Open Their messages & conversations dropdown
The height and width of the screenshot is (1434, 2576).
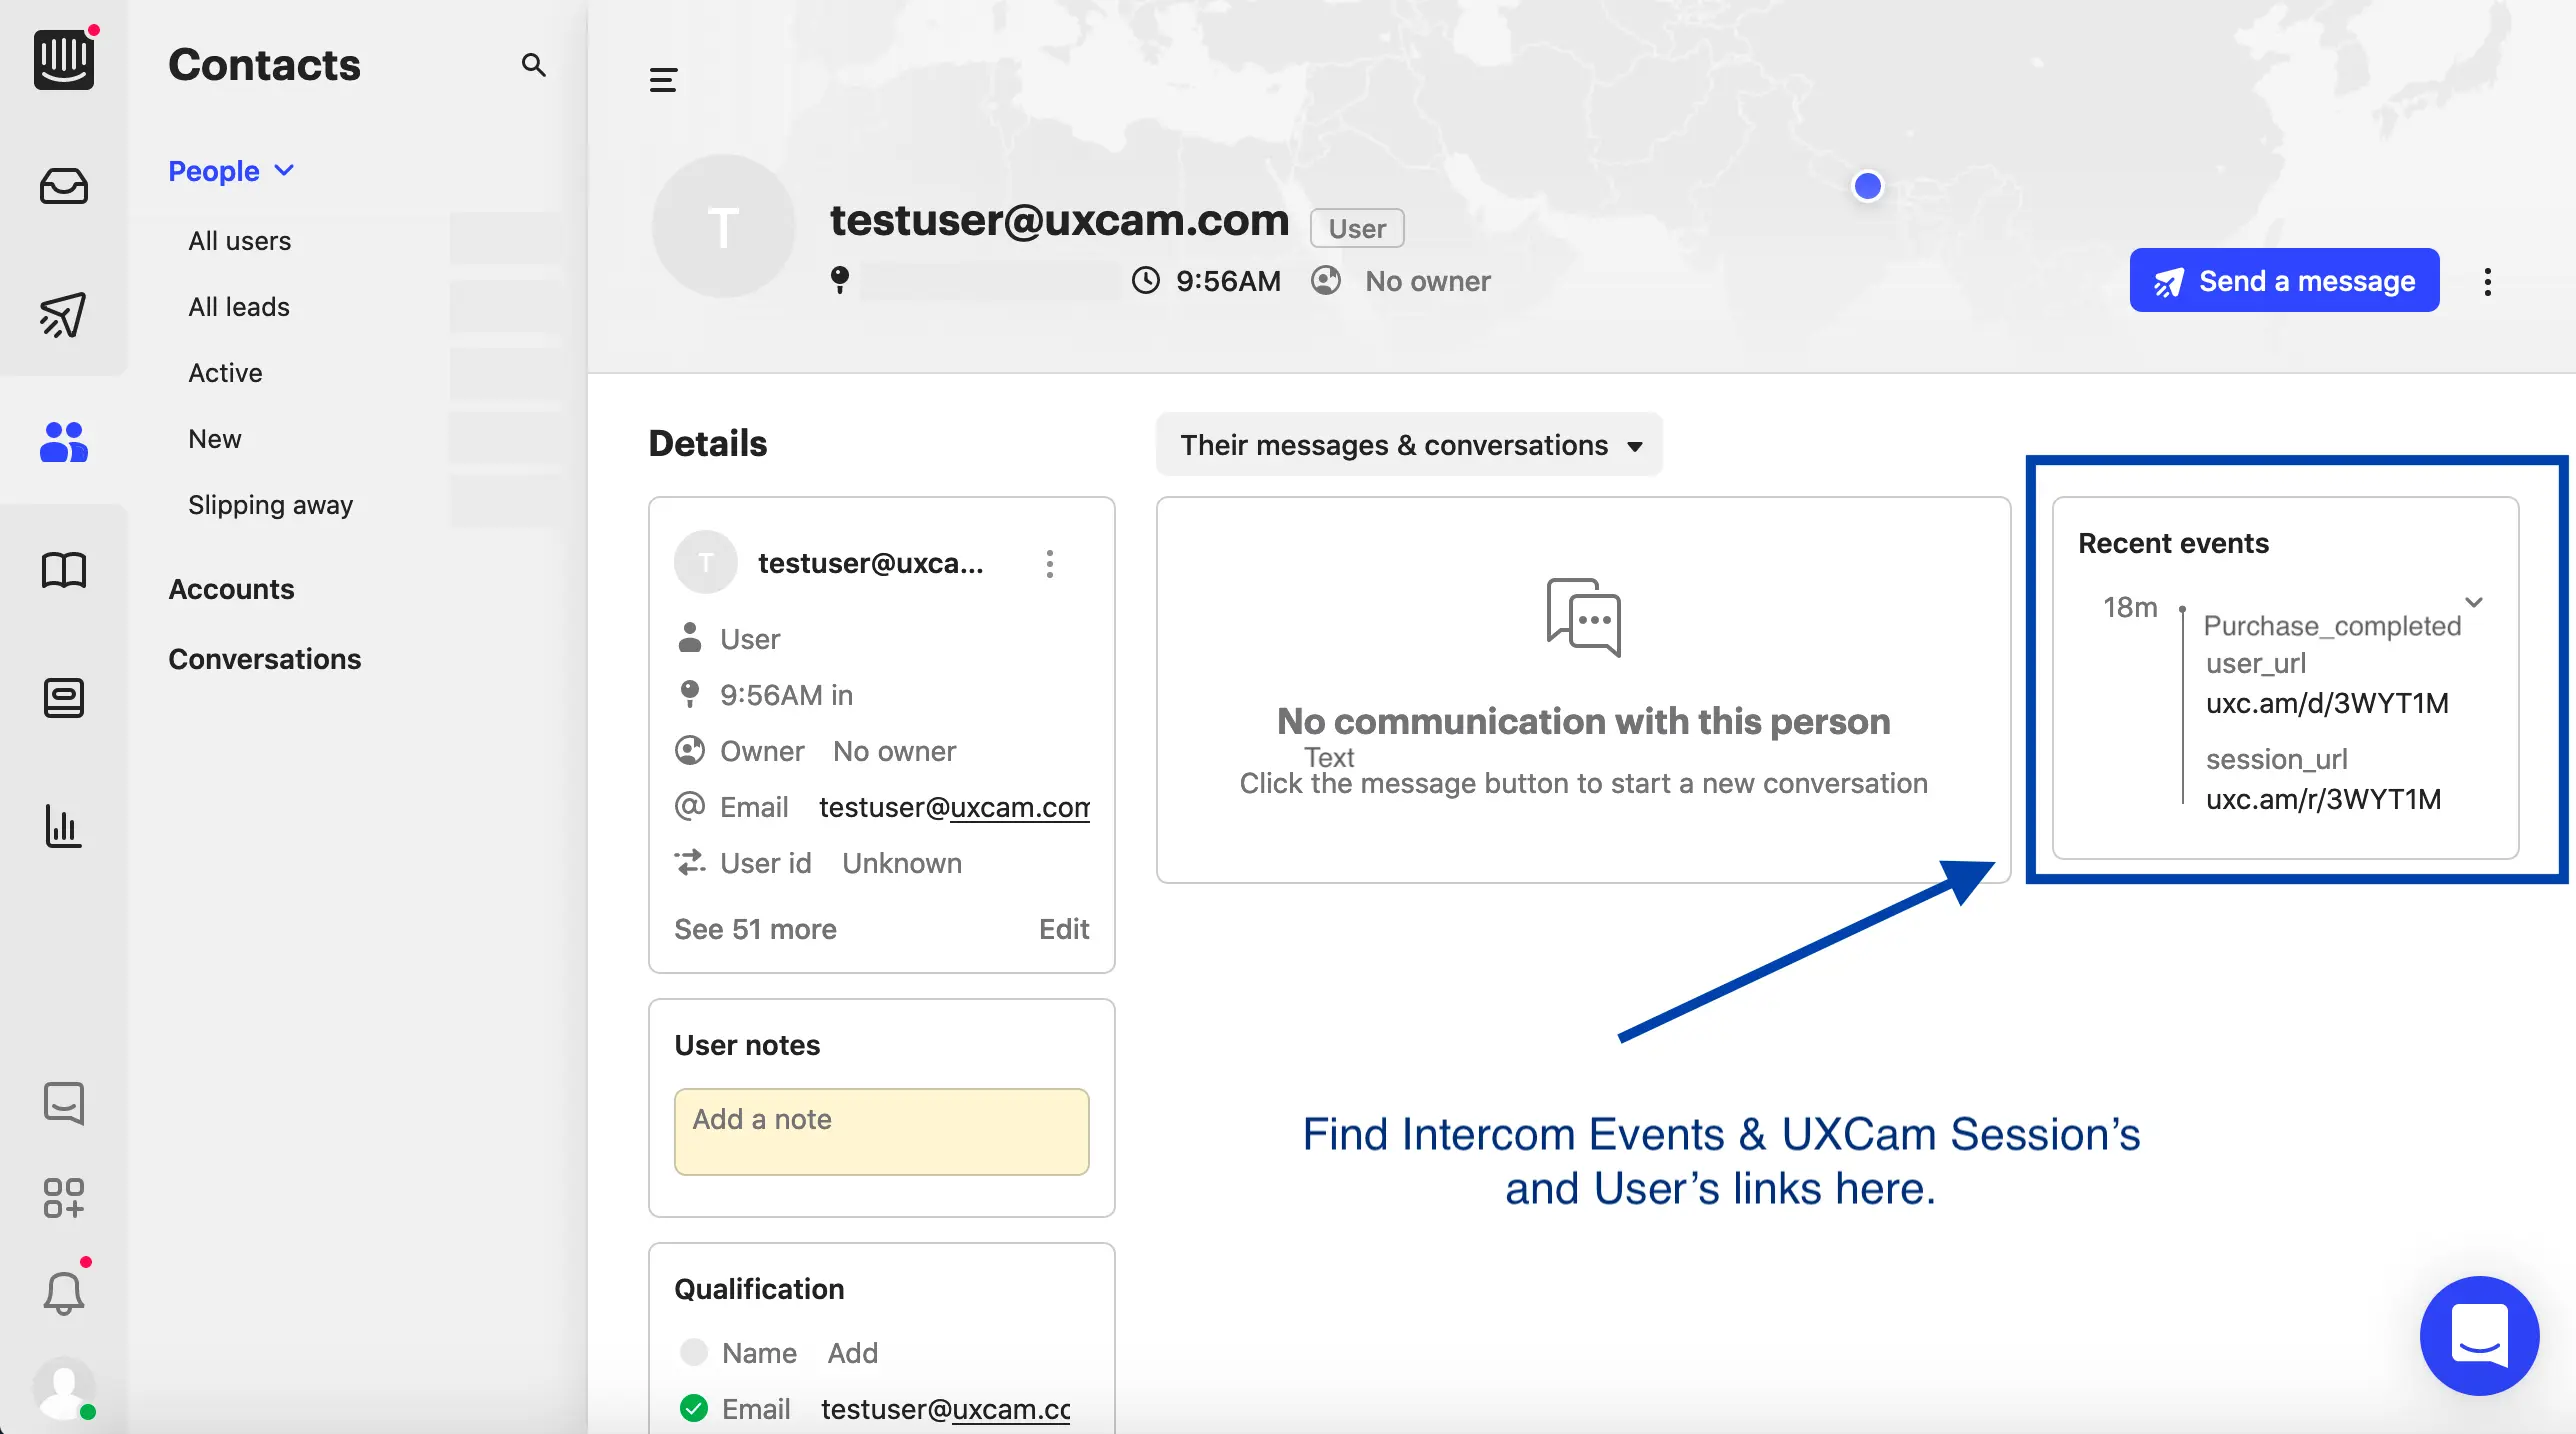click(x=1409, y=445)
